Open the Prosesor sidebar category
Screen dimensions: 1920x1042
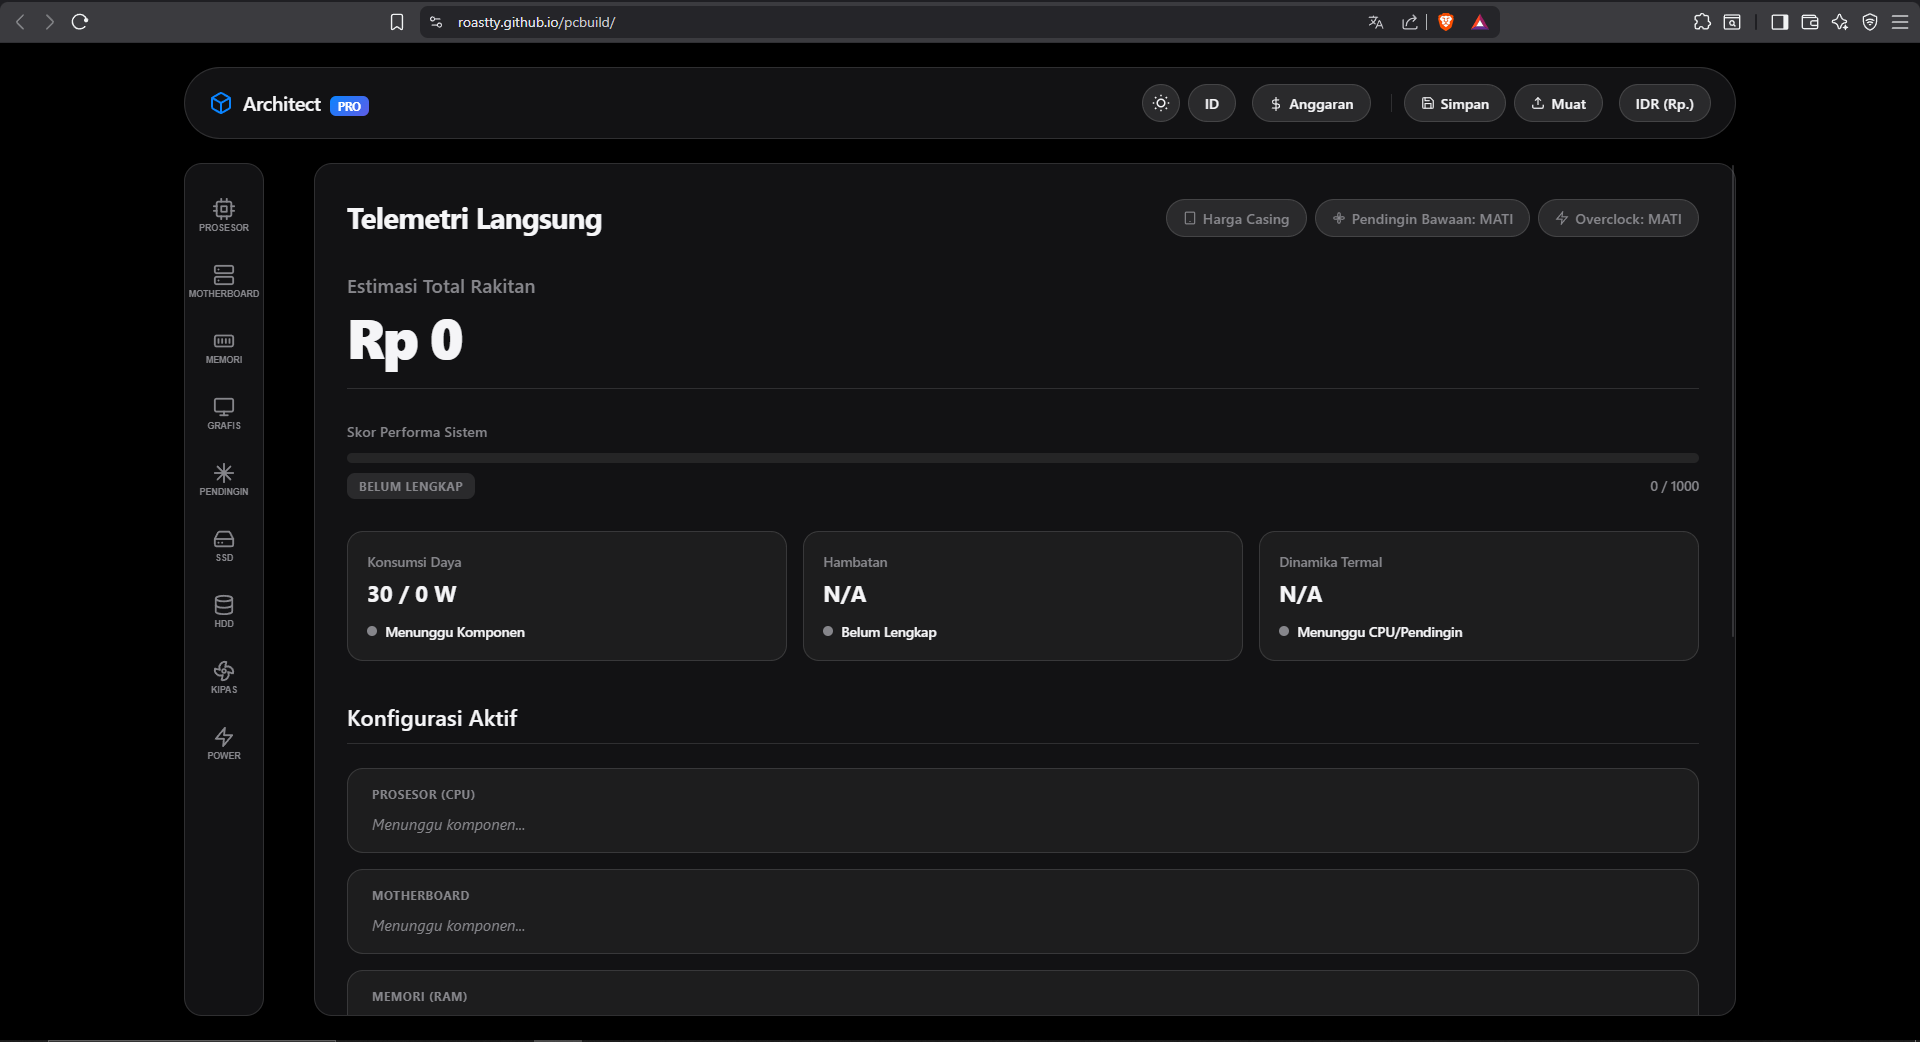[x=224, y=215]
